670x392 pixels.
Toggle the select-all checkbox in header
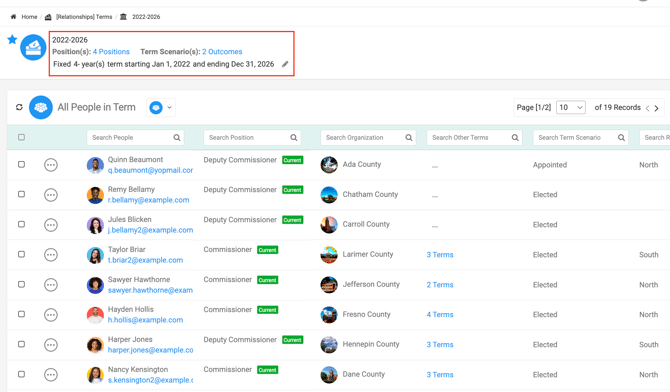(x=21, y=137)
